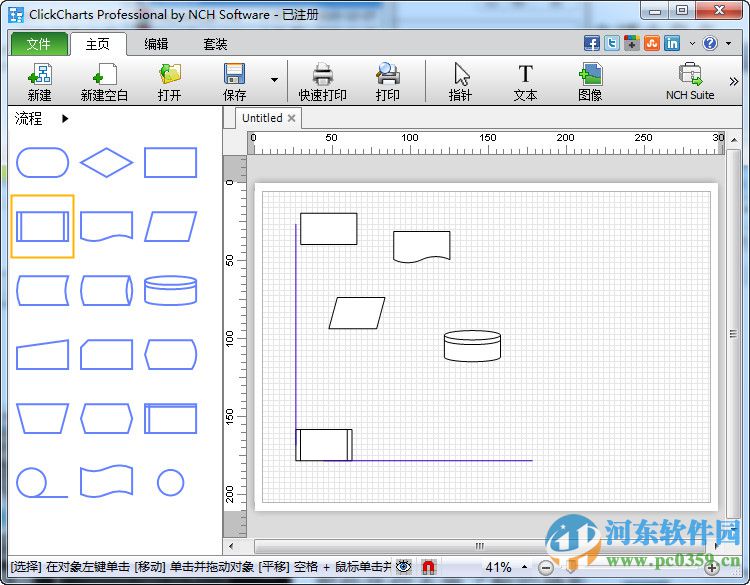Select the diamond decision shape in the palette

[106, 163]
